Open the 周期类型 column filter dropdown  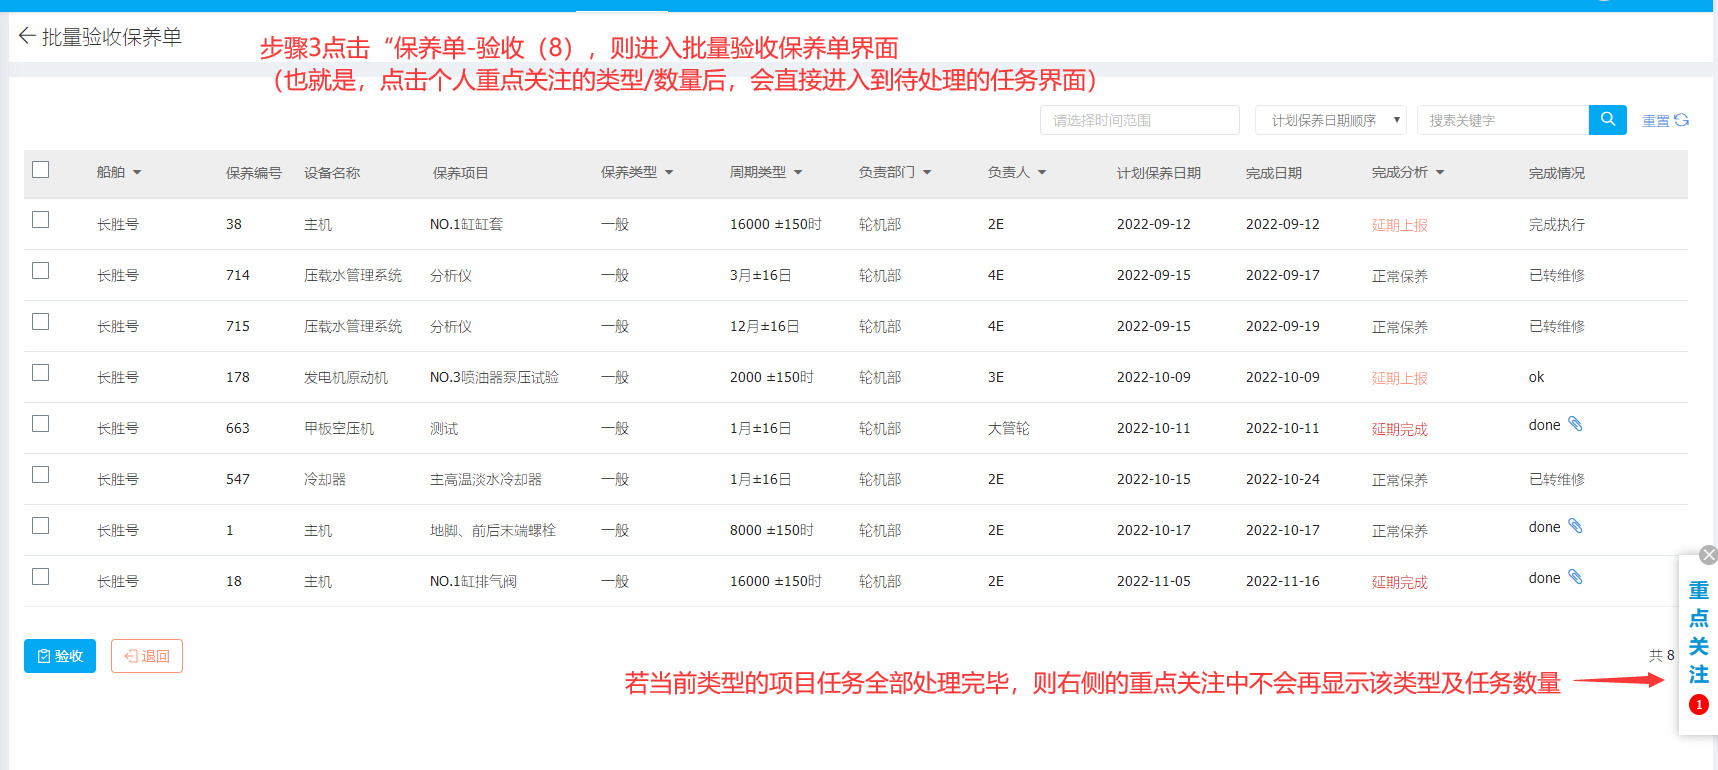(x=798, y=173)
